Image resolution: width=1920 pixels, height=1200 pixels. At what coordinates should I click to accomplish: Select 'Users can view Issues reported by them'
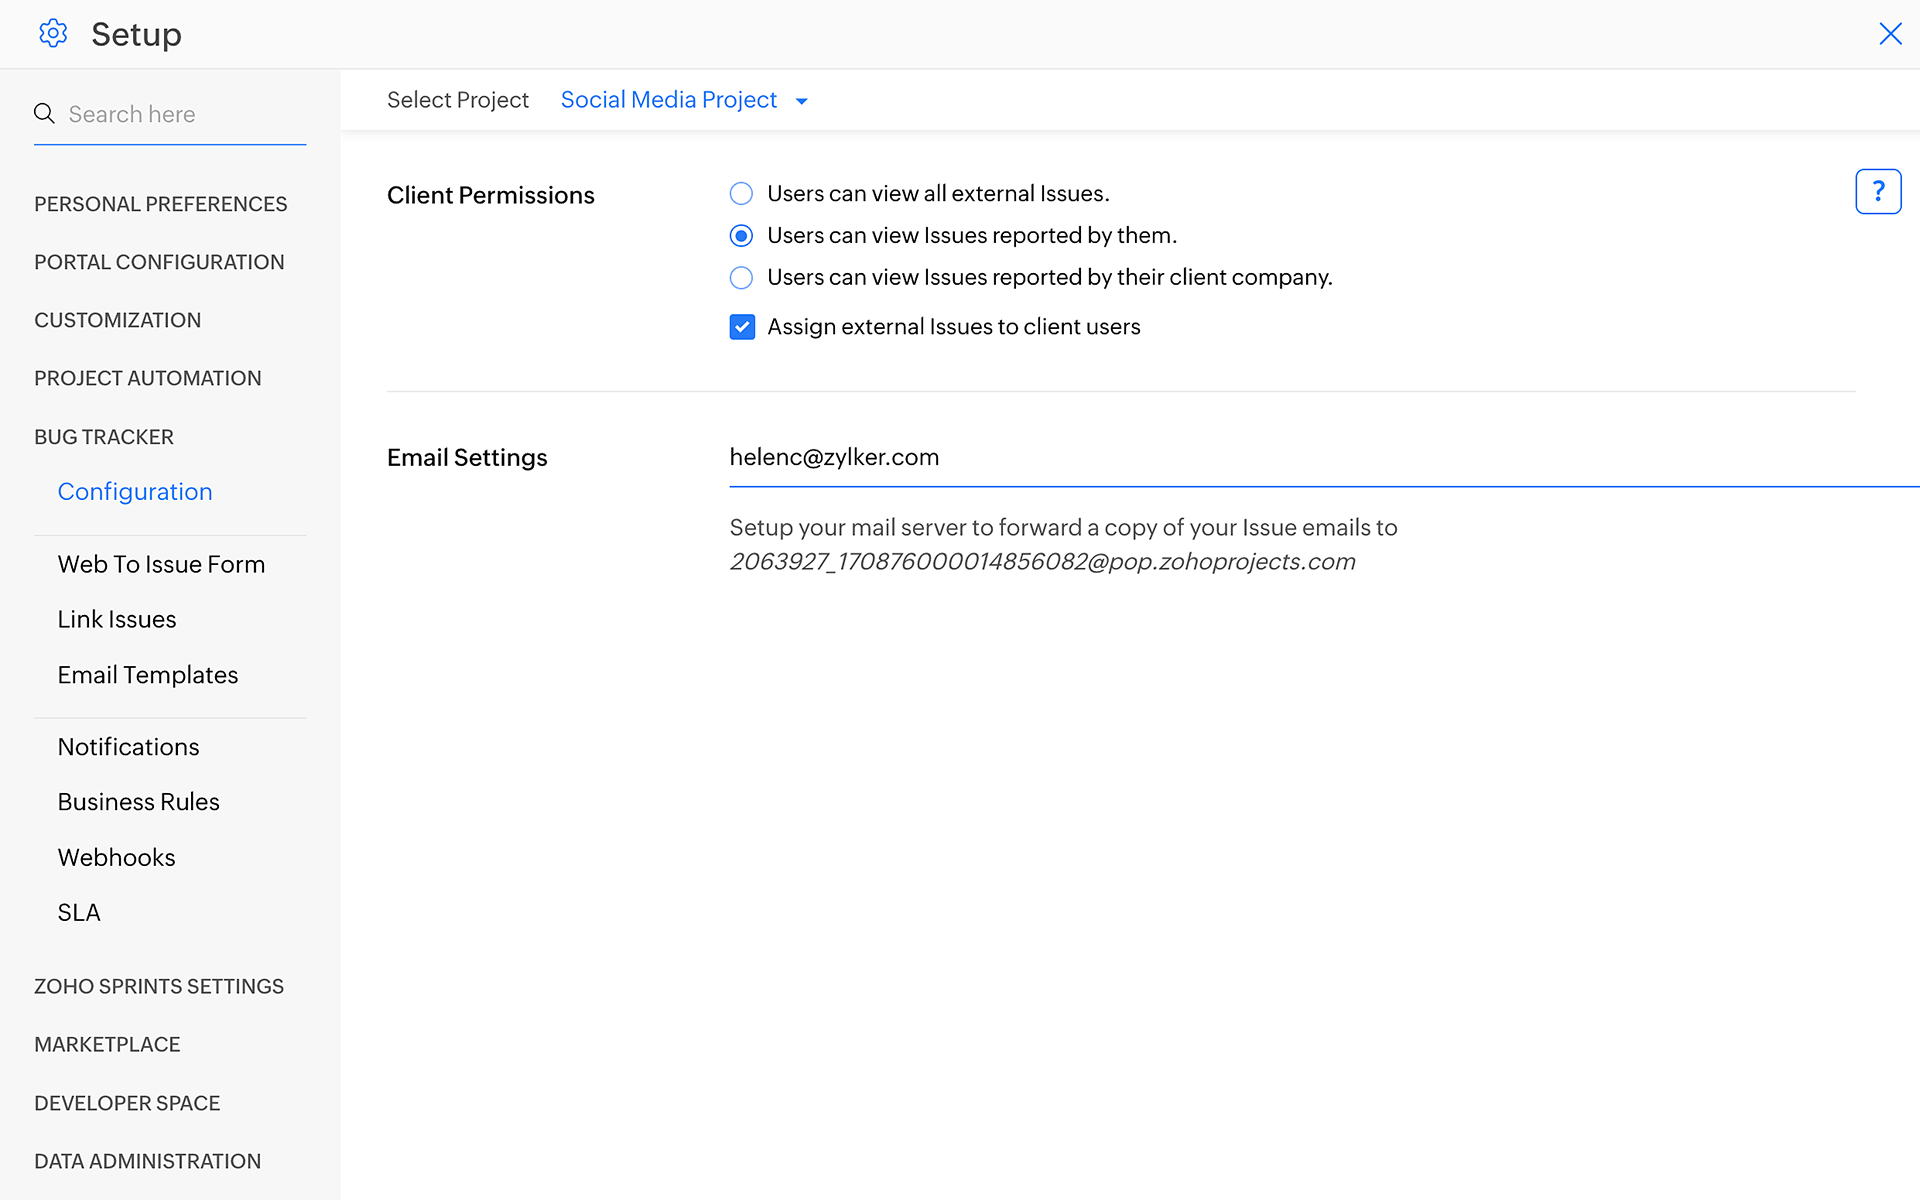(x=741, y=236)
